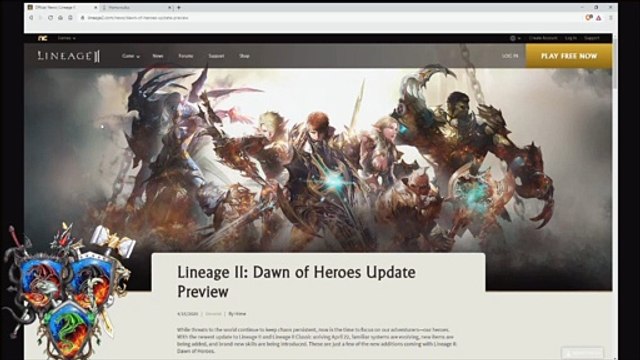The height and width of the screenshot is (360, 640).
Task: Click Support link in top black bar
Action: [591, 38]
